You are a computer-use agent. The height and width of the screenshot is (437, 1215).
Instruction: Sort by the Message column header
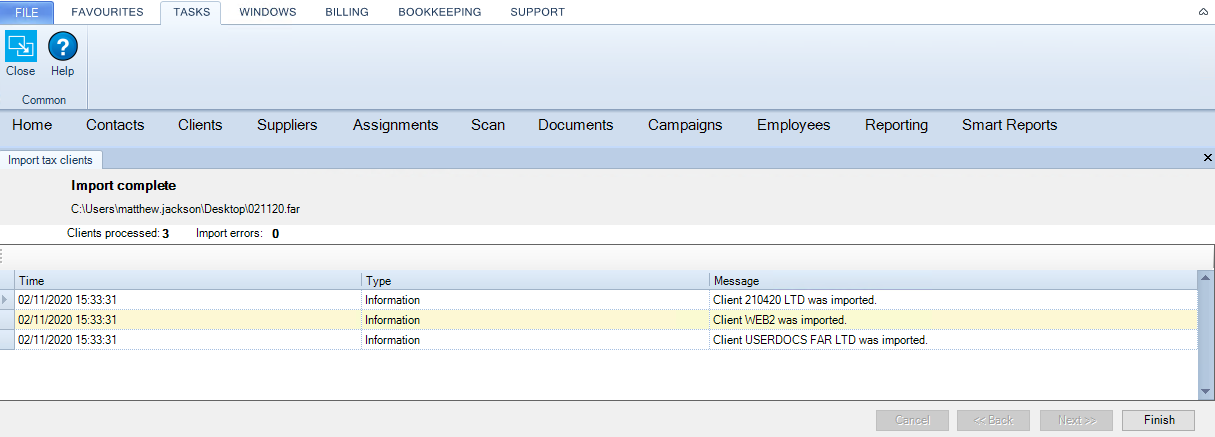[953, 281]
